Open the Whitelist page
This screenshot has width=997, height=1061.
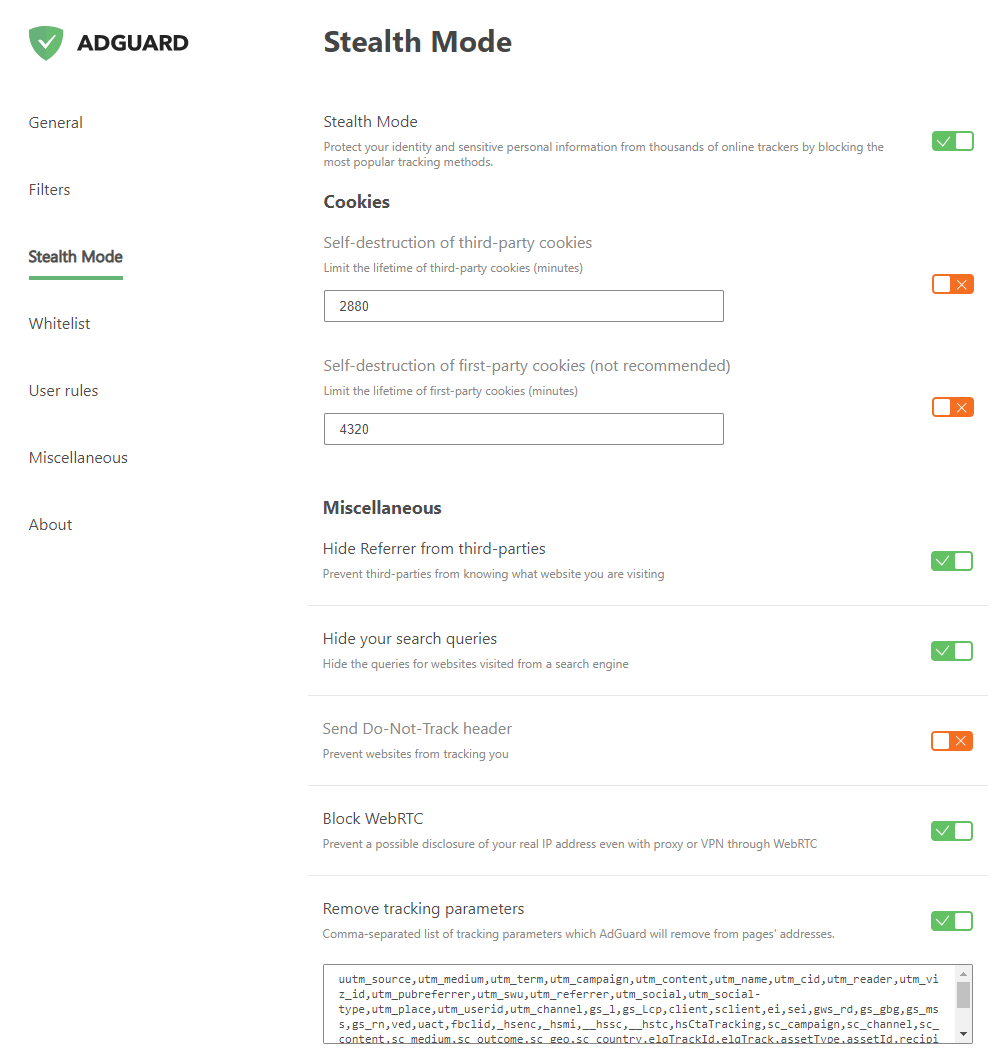pyautogui.click(x=60, y=324)
